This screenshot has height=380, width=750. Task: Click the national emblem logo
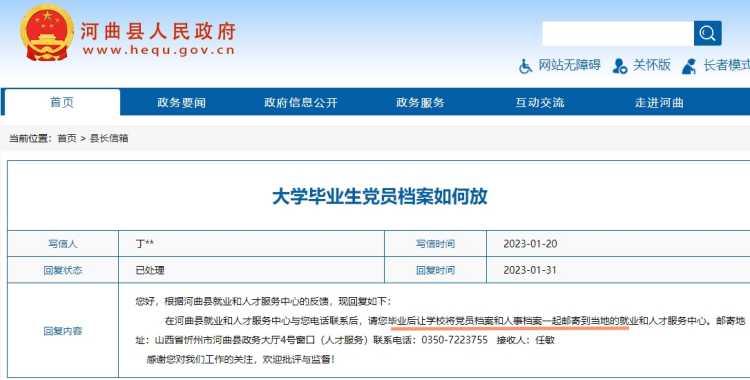pyautogui.click(x=47, y=32)
